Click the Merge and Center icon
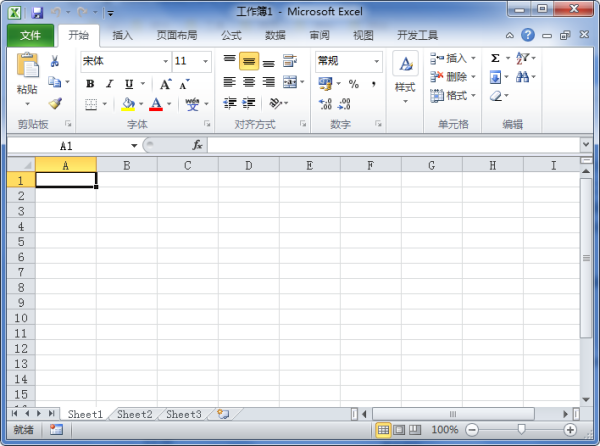The image size is (600, 446). (290, 82)
